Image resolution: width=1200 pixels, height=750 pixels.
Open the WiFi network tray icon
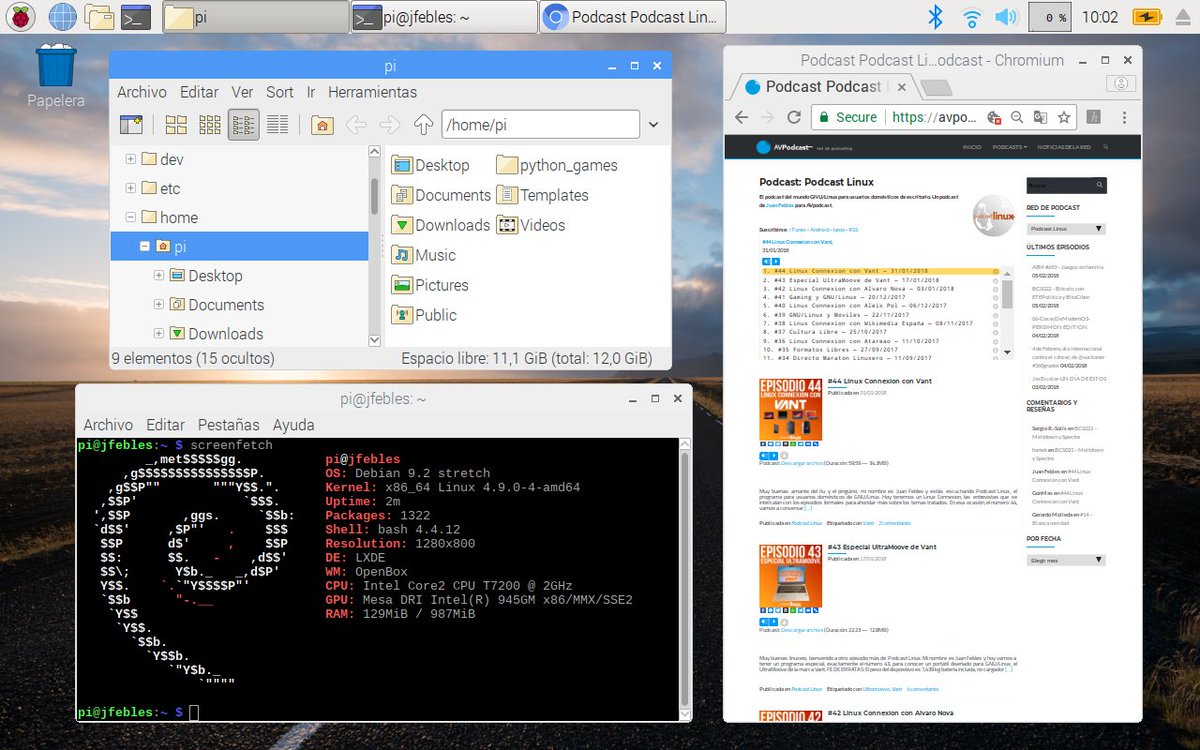[x=971, y=16]
